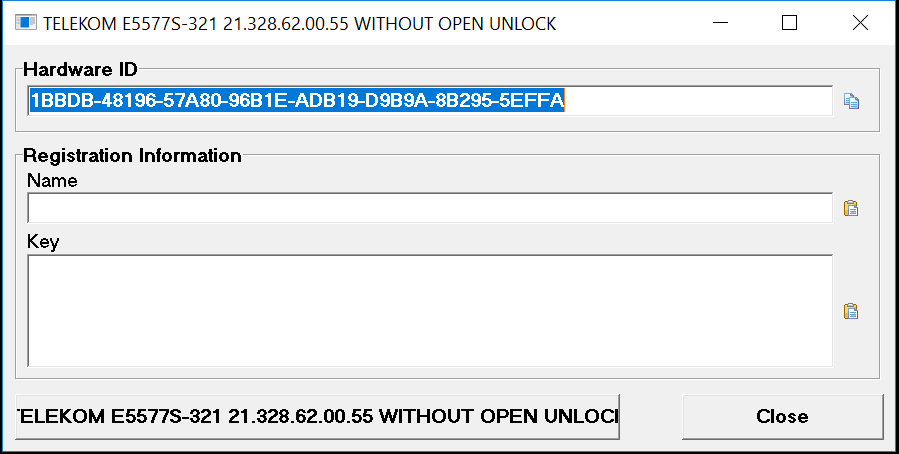This screenshot has width=899, height=454.
Task: Click the TELEKOM E5577S-321 WITHOUT OPEN UNLOCK button
Action: [x=318, y=417]
